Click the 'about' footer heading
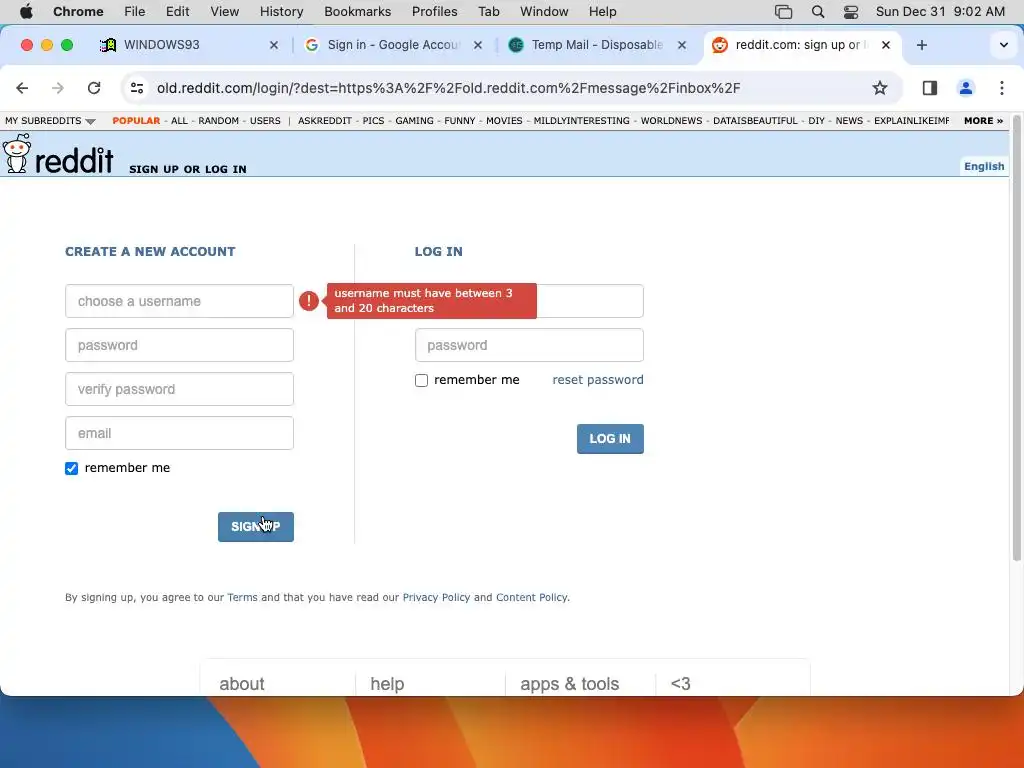Image resolution: width=1024 pixels, height=768 pixels. coord(242,684)
